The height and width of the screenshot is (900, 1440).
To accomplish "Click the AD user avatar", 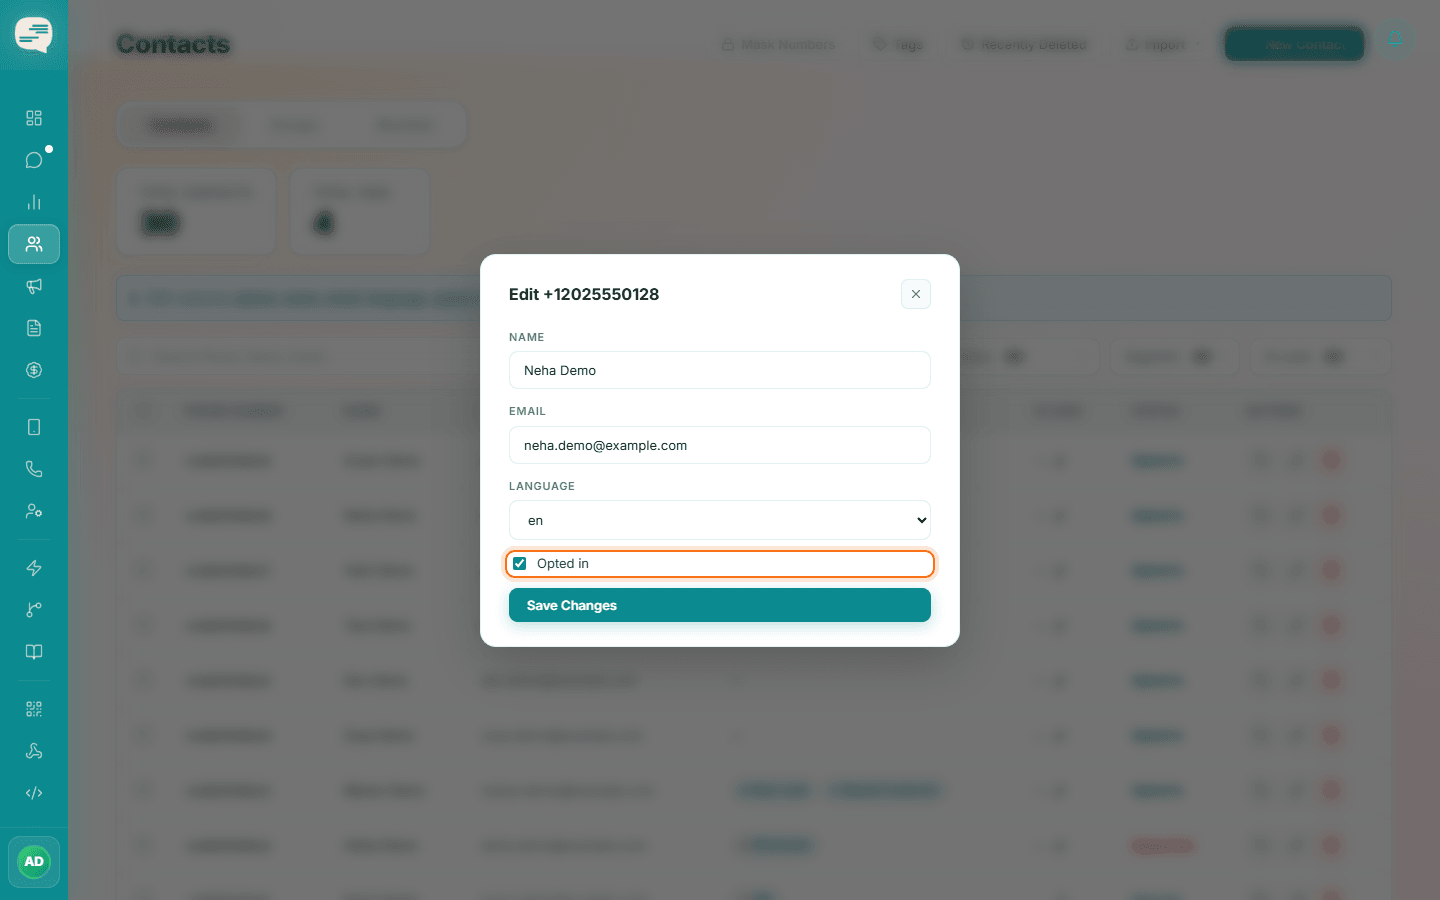I will [x=34, y=862].
